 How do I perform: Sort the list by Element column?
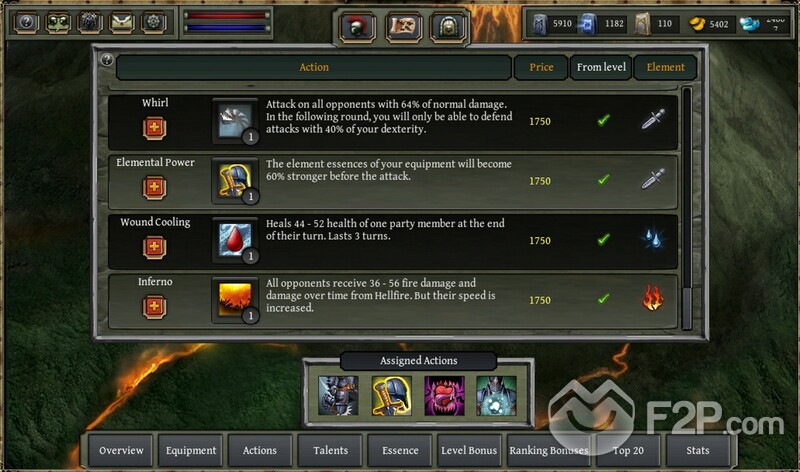[665, 67]
